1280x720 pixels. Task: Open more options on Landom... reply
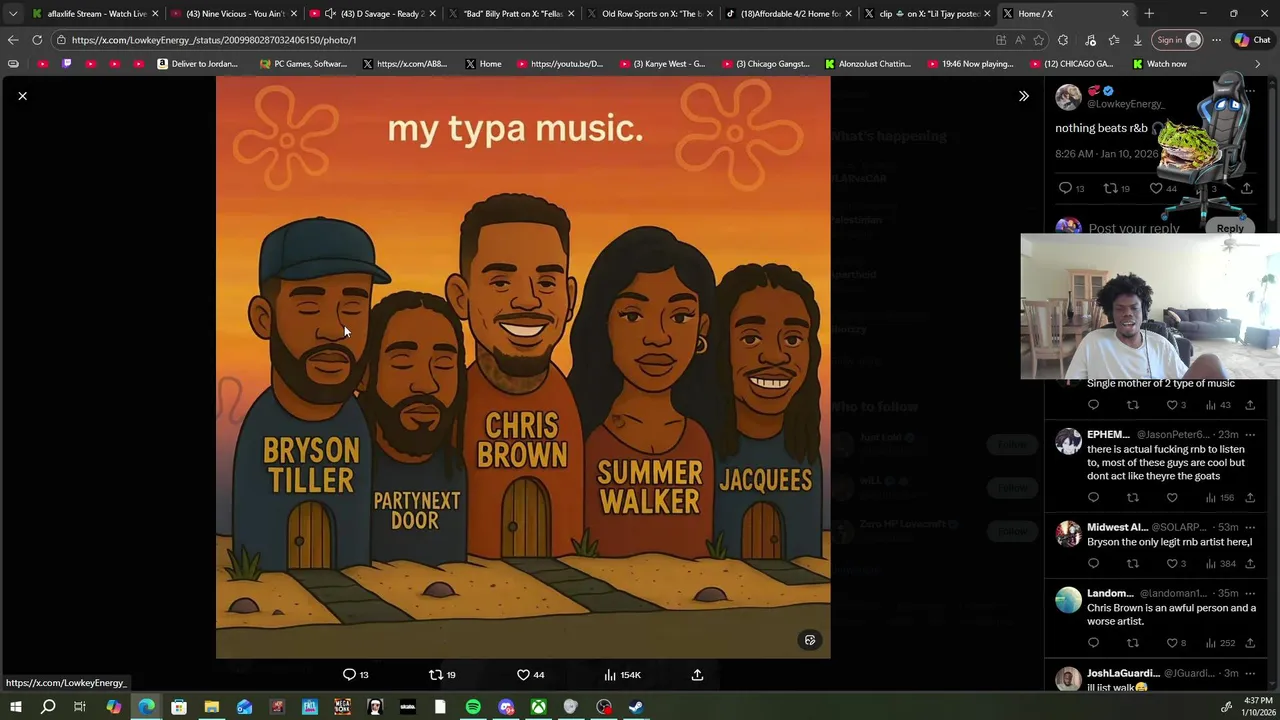coord(1250,593)
